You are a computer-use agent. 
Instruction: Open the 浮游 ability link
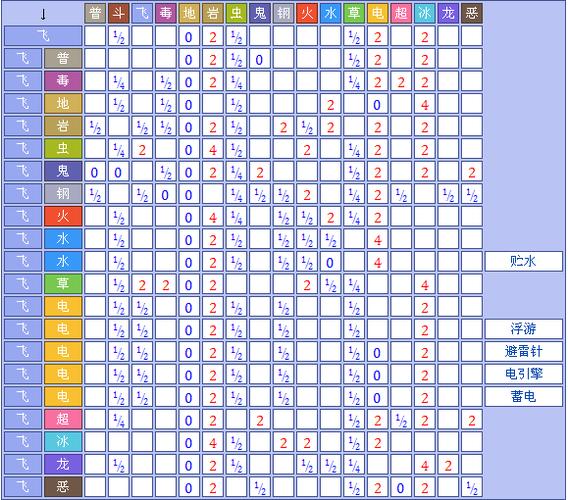click(x=523, y=329)
